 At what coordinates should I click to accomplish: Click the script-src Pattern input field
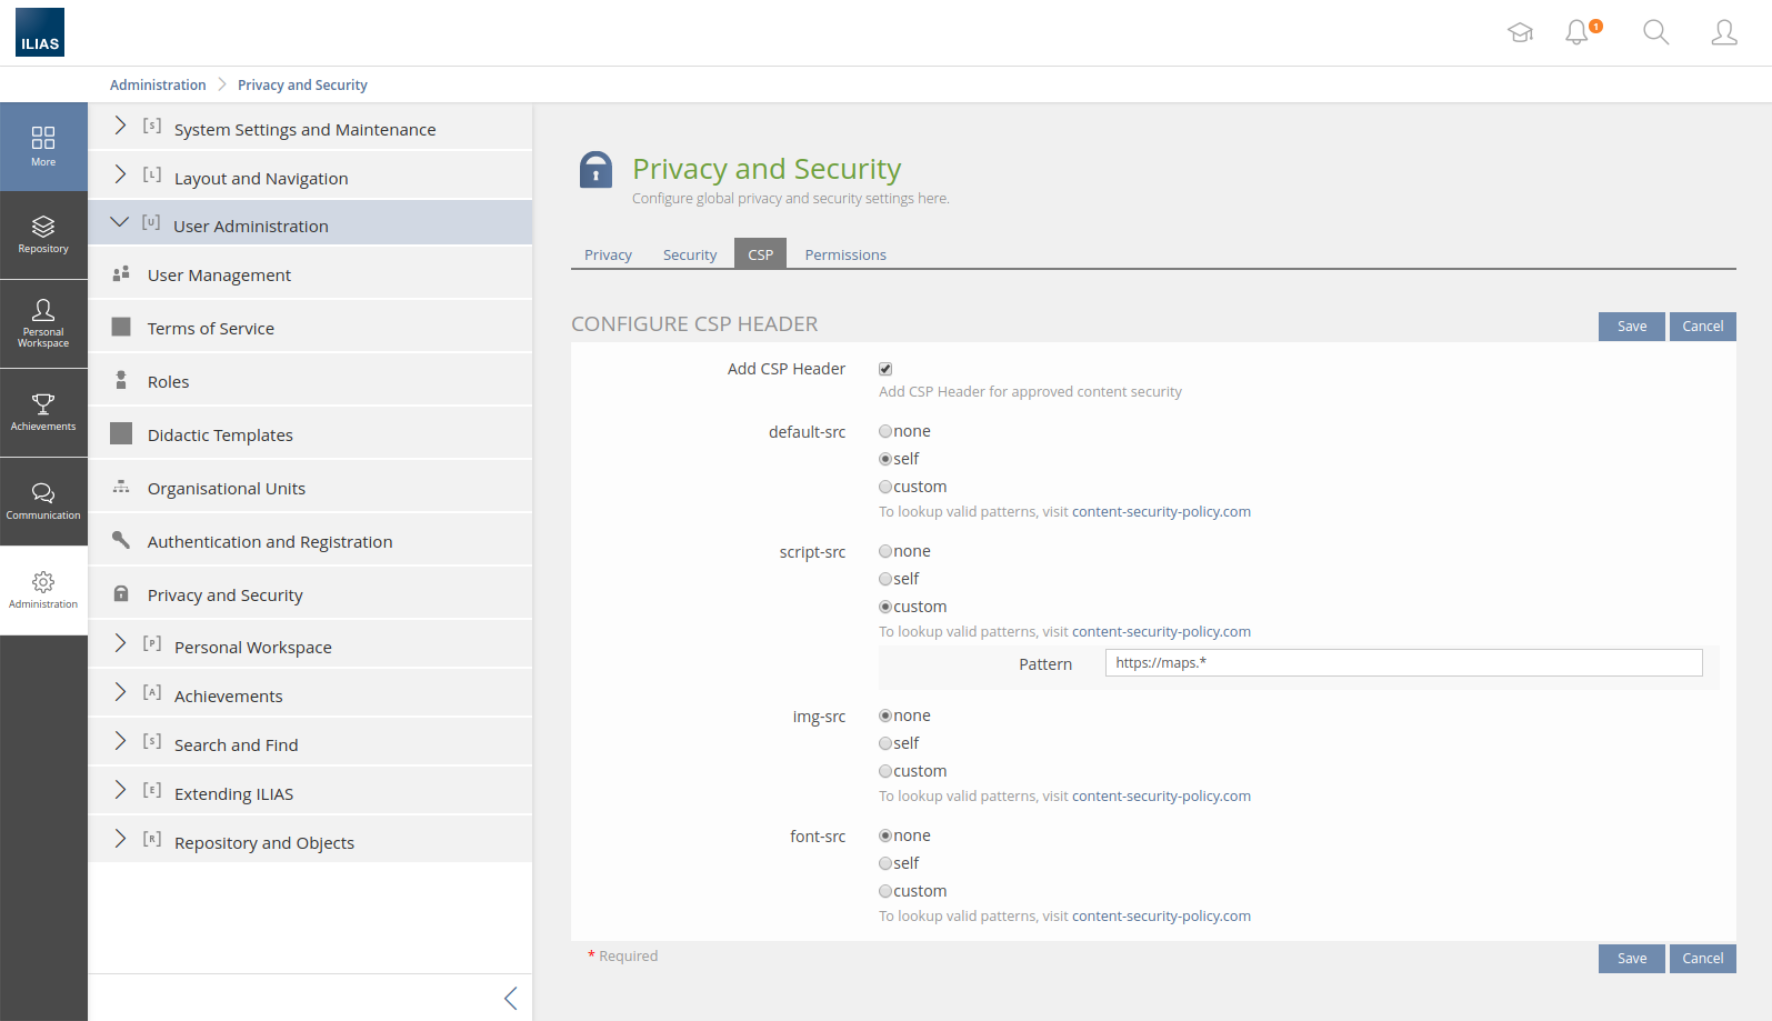(1403, 663)
